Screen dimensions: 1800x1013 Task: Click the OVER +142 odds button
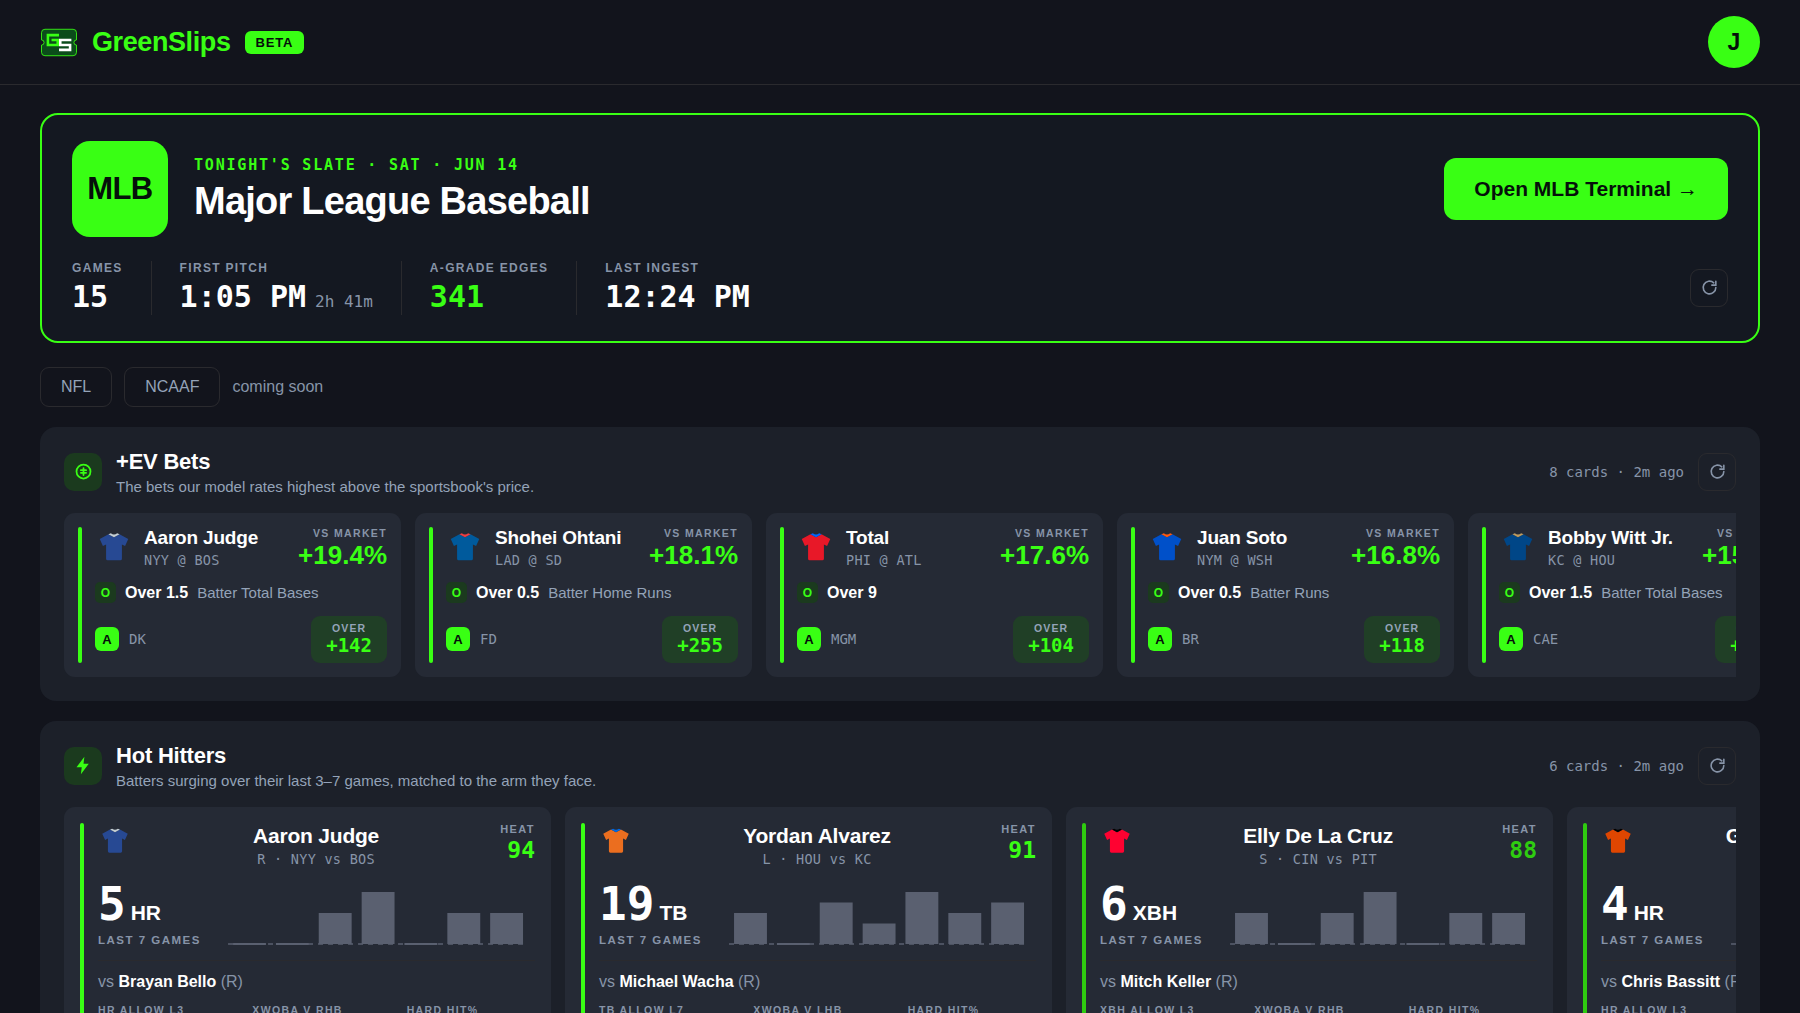click(349, 639)
